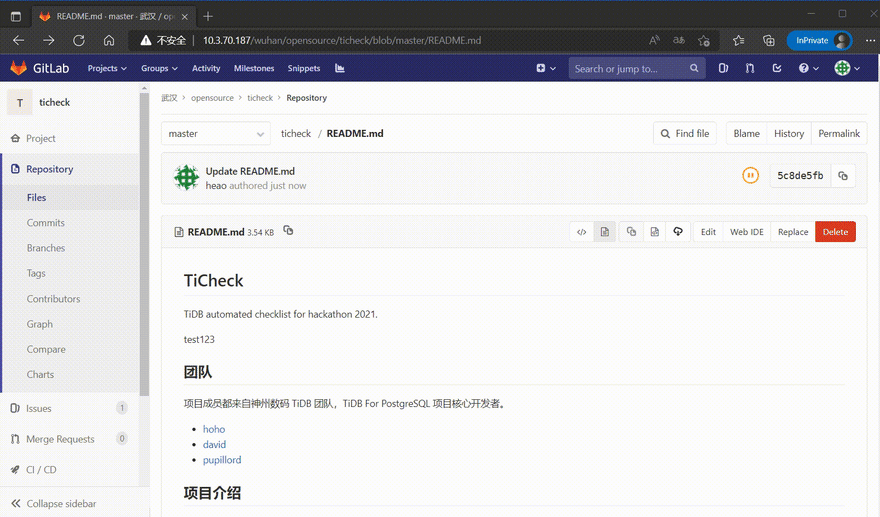880x517 pixels.
Task: Select Contributors in the sidebar
Action: click(x=53, y=299)
